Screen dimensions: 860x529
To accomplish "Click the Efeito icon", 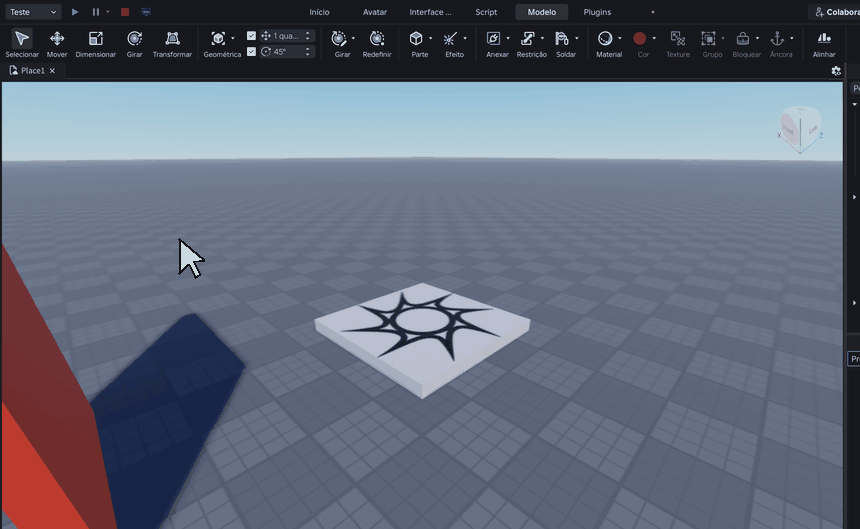I will click(x=450, y=38).
